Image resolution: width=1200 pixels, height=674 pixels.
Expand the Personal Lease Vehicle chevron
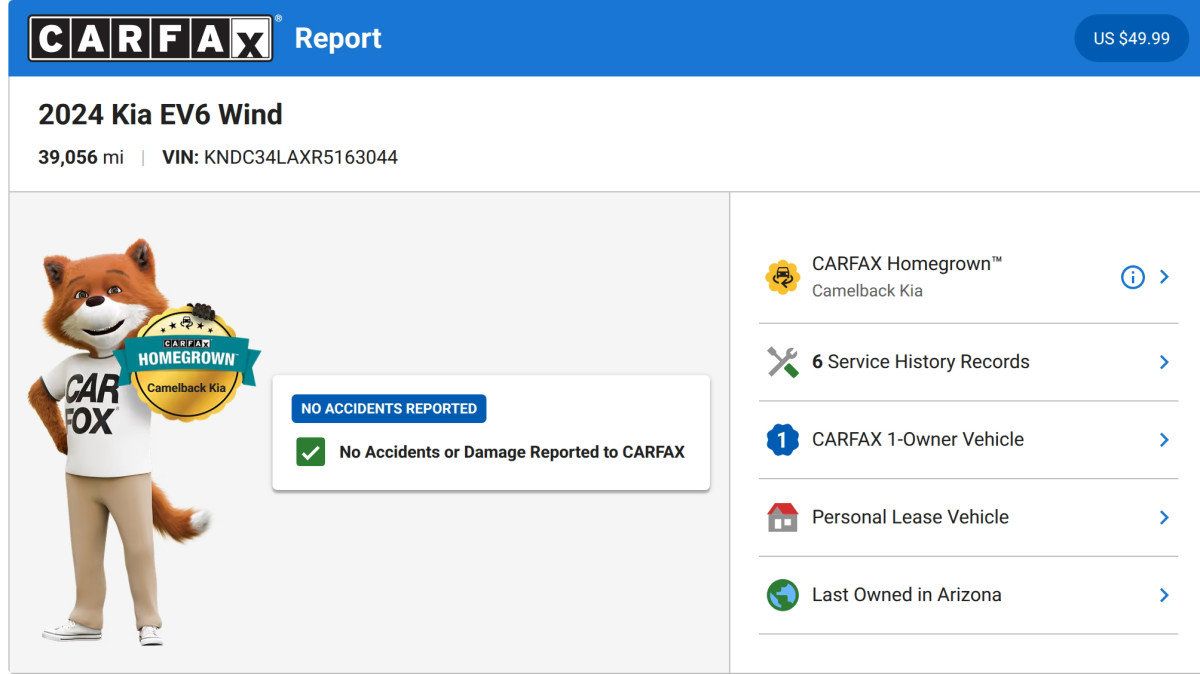point(1164,517)
